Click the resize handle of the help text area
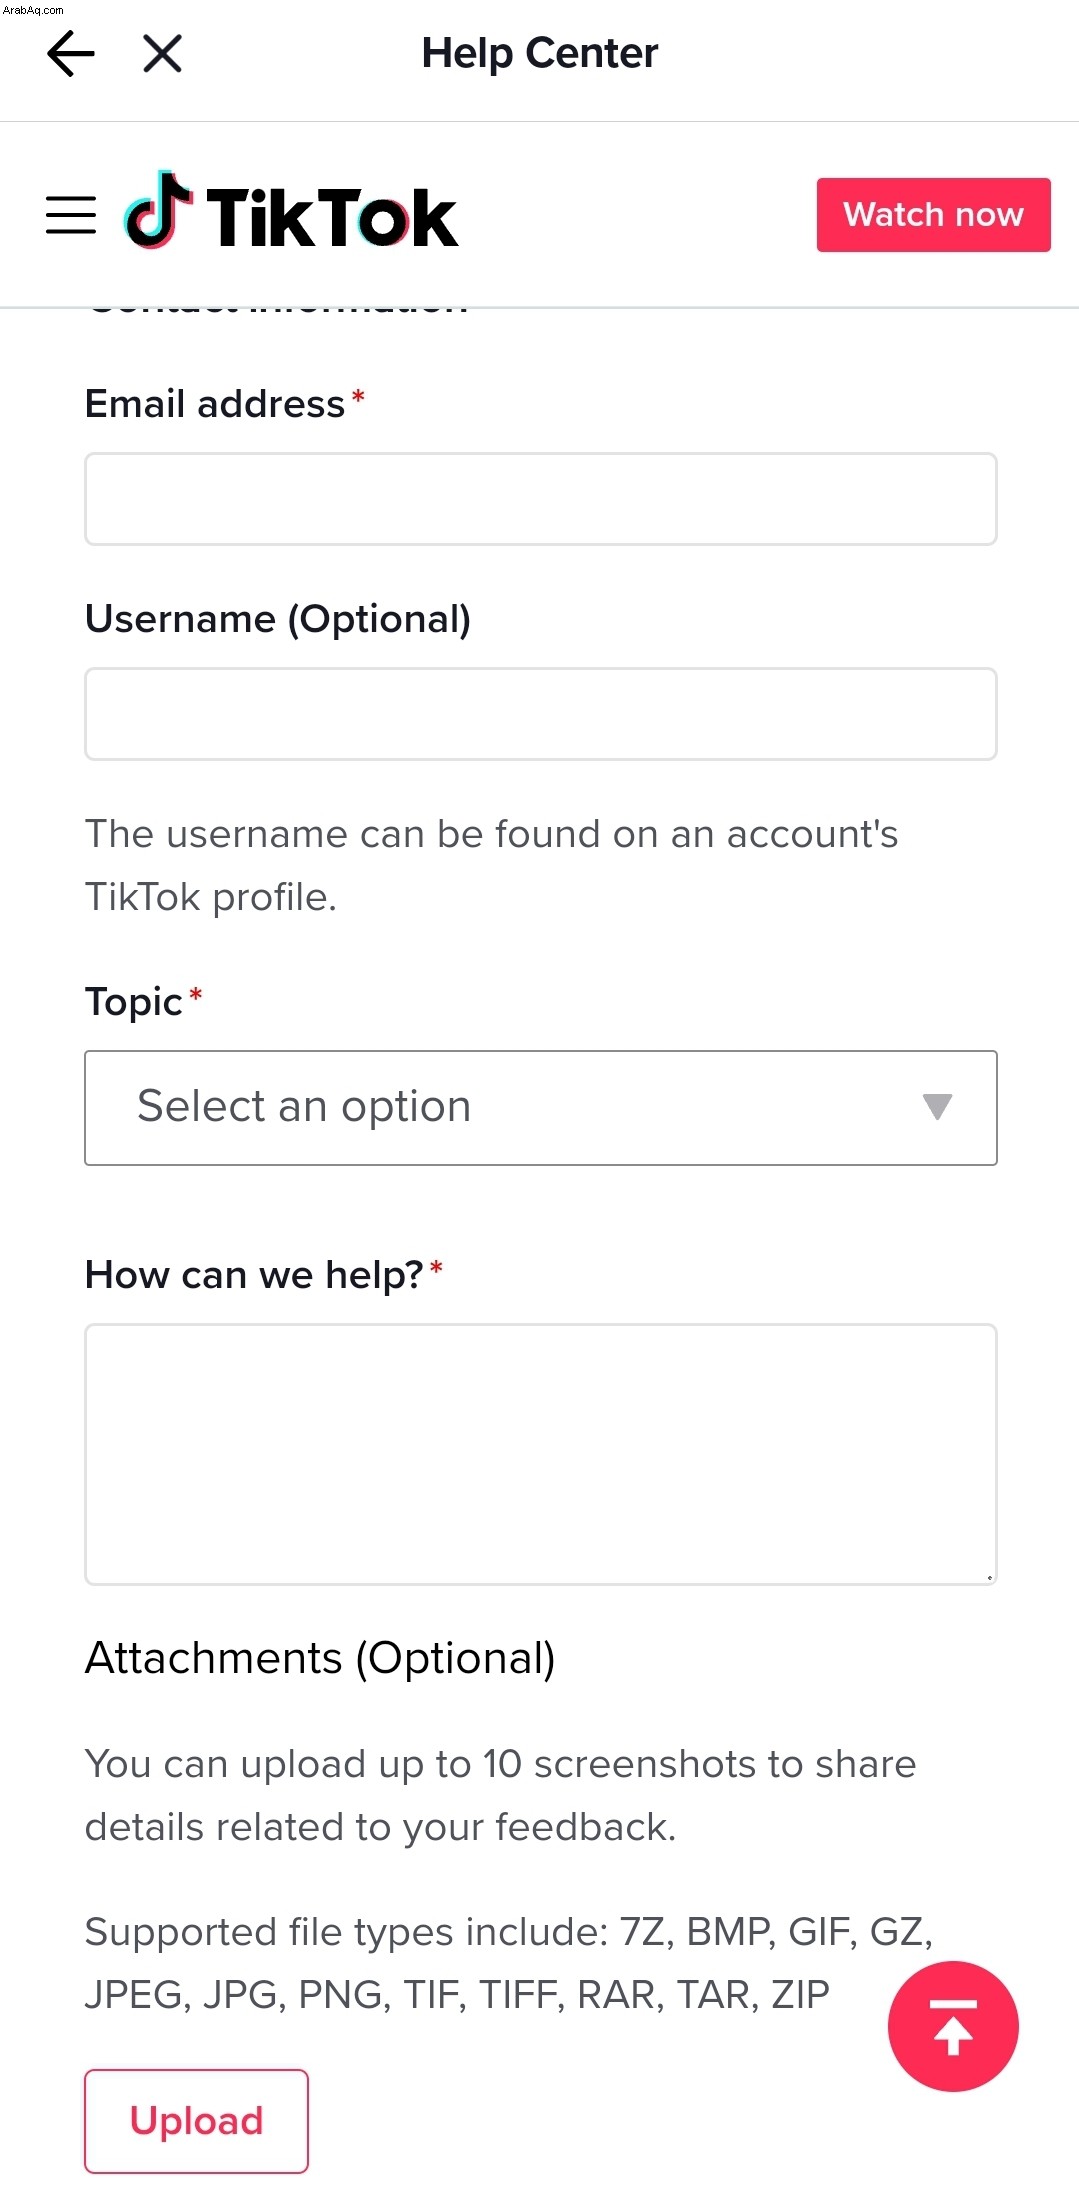The width and height of the screenshot is (1079, 2195). tap(988, 1576)
